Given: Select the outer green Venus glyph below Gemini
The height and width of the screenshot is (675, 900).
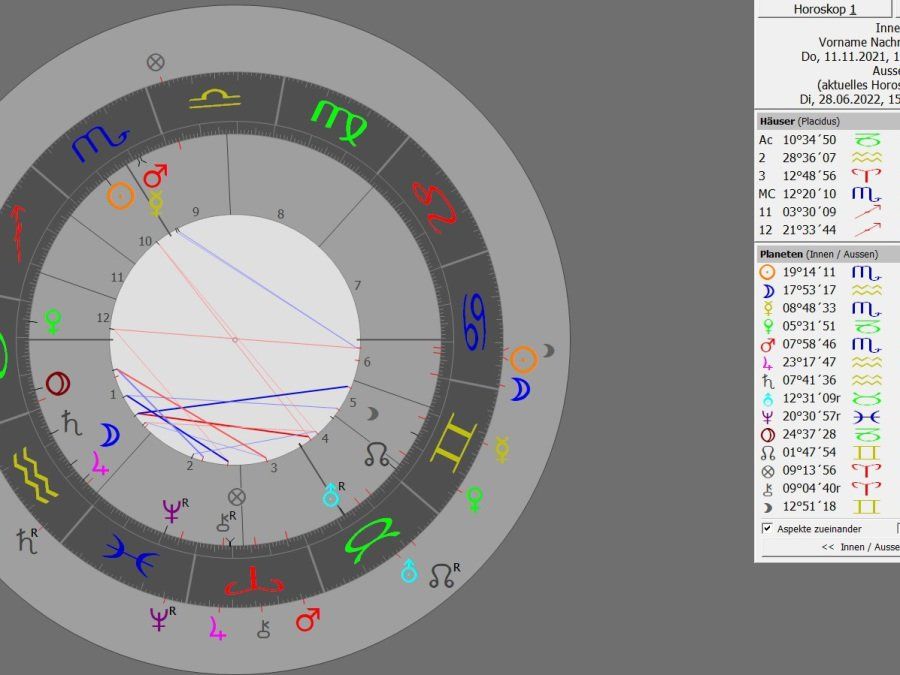Looking at the screenshot, I should (x=474, y=499).
